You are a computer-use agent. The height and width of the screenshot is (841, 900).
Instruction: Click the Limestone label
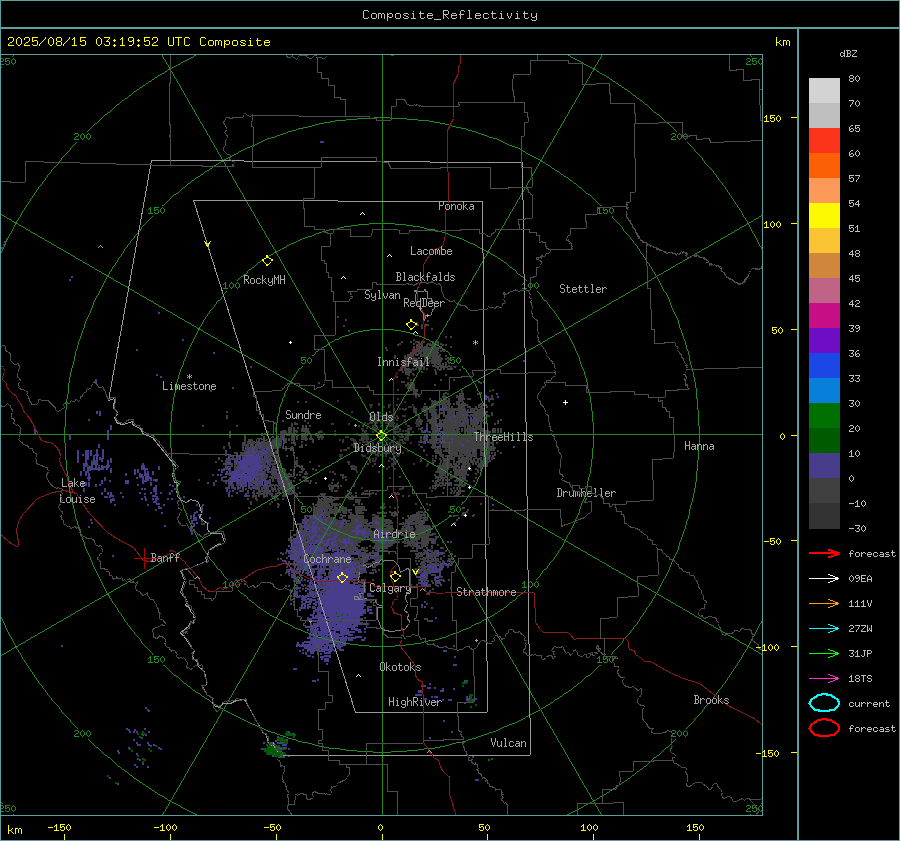pyautogui.click(x=189, y=386)
